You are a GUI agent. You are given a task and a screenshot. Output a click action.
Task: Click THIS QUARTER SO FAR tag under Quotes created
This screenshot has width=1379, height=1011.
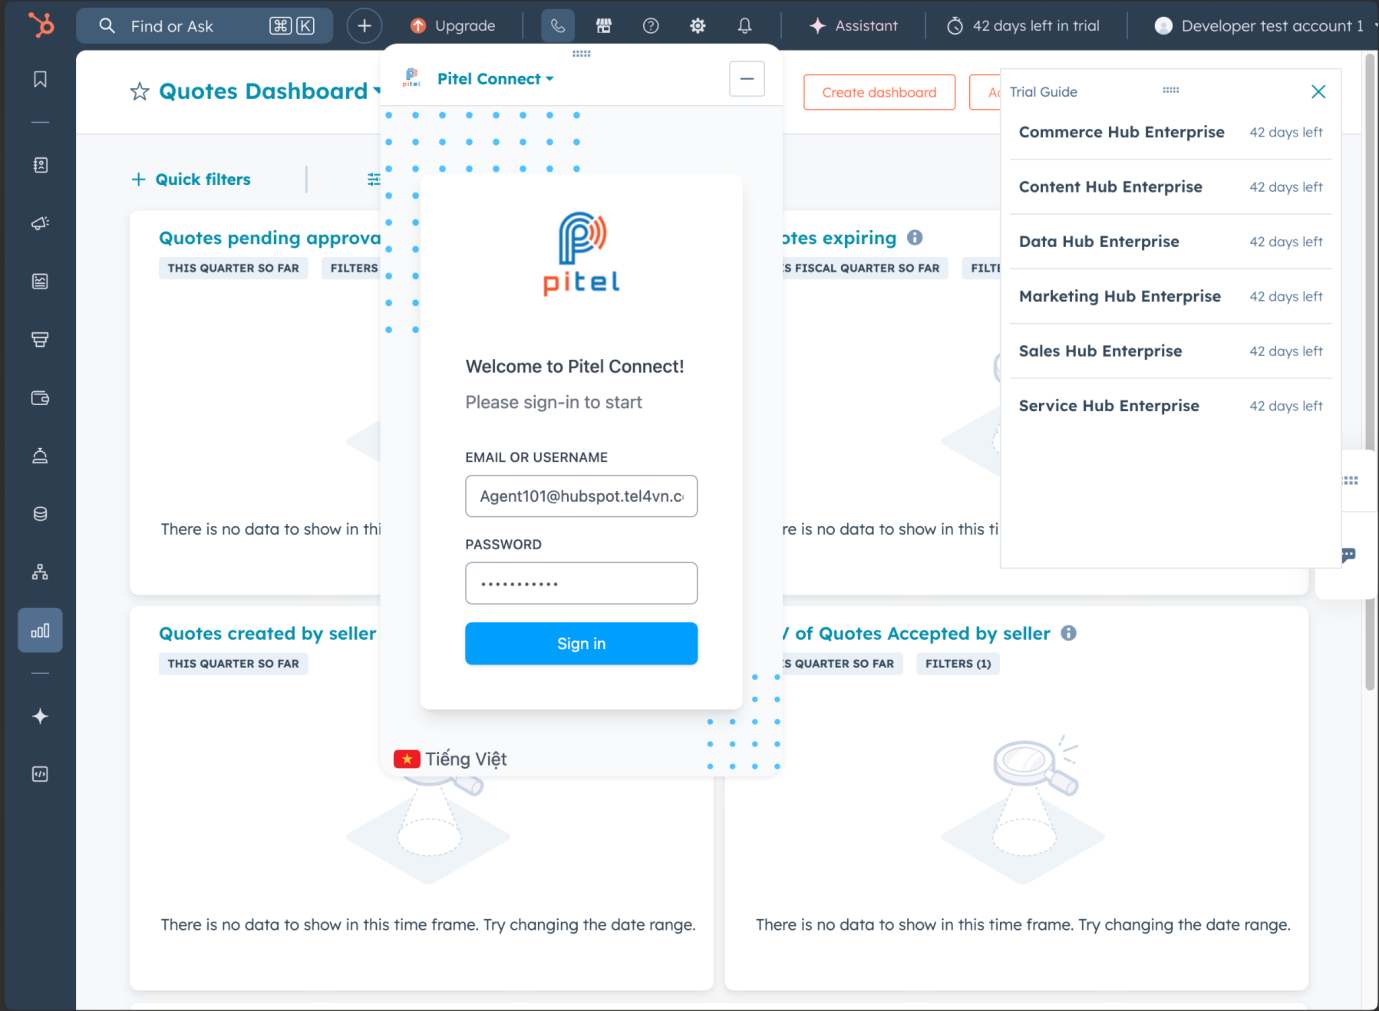[x=233, y=664]
